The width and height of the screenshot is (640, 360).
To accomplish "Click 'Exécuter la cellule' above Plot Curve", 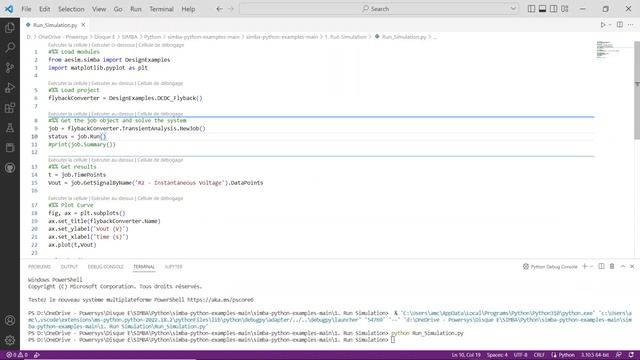I will click(68, 198).
